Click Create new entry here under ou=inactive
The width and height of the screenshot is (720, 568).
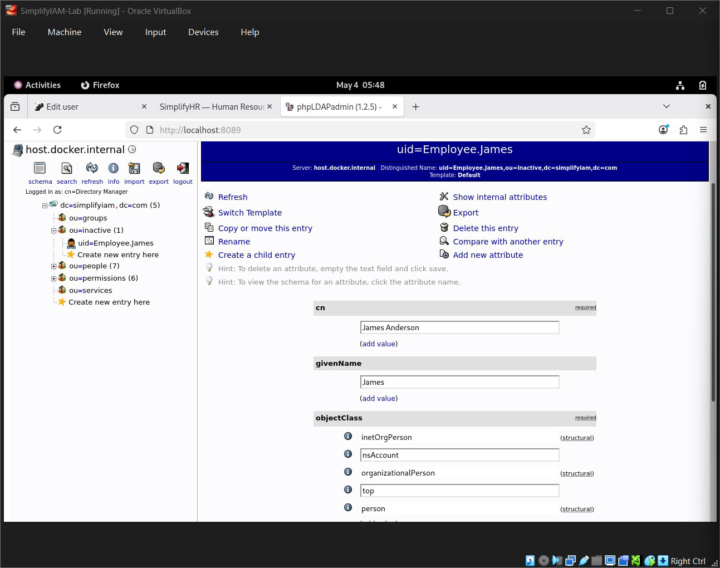point(118,254)
